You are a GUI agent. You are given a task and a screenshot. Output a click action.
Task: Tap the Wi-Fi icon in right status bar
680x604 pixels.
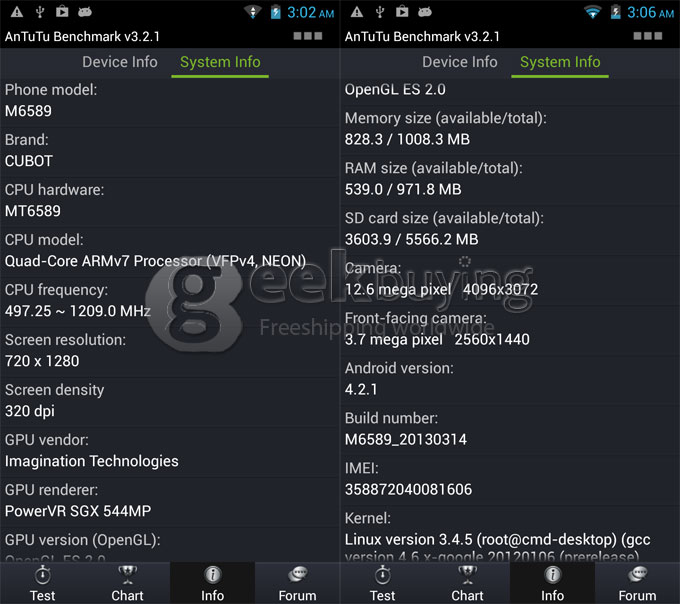(592, 12)
